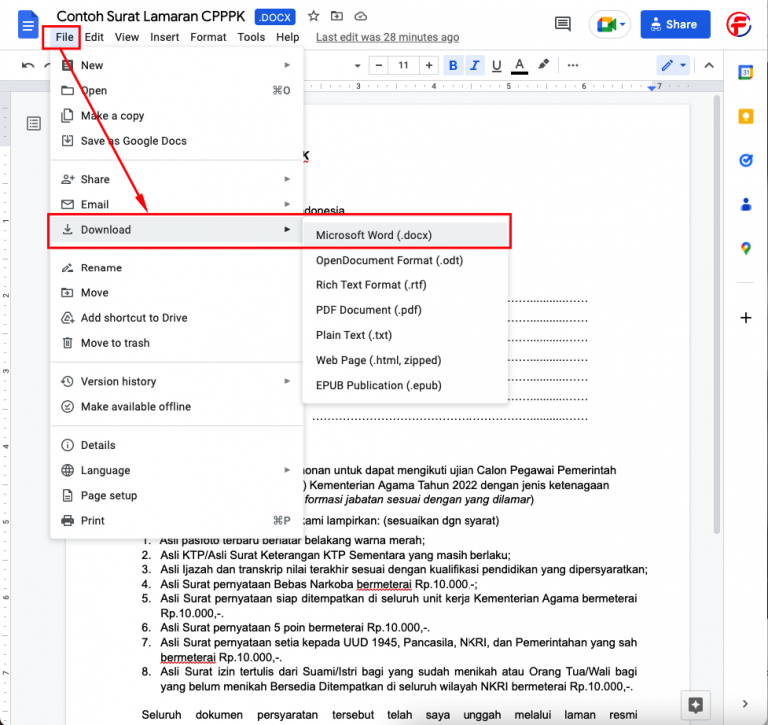Open Contacts in the side panel
Viewport: 768px width, 725px height.
pyautogui.click(x=745, y=204)
